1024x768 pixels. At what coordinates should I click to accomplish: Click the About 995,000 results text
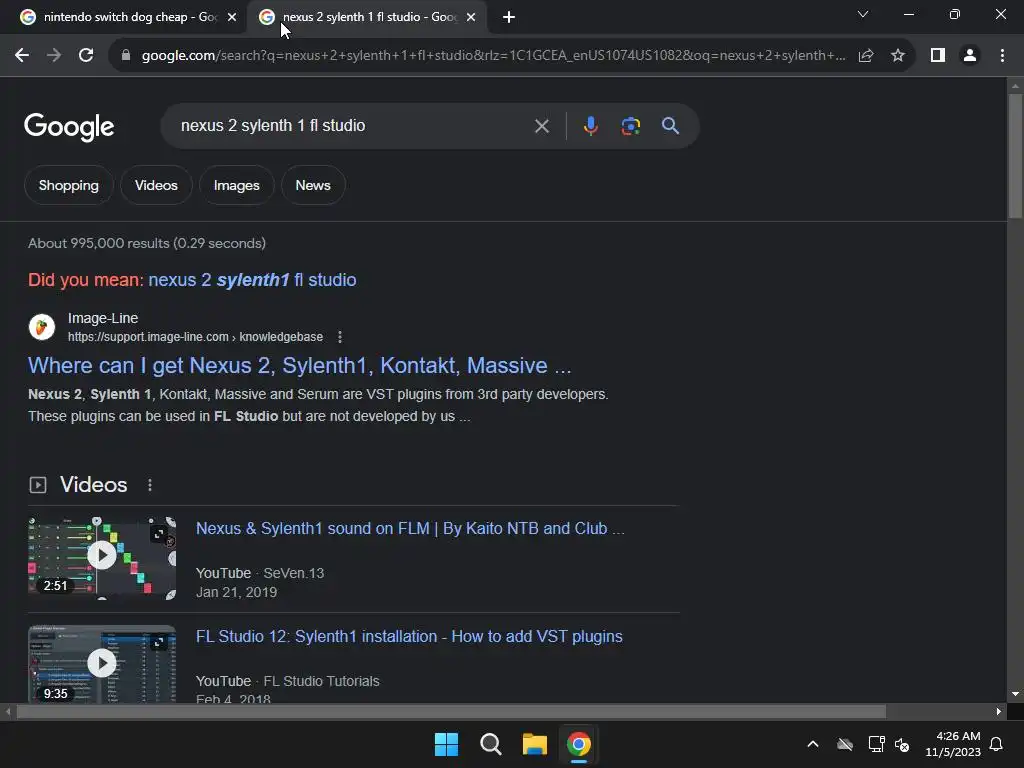147,244
